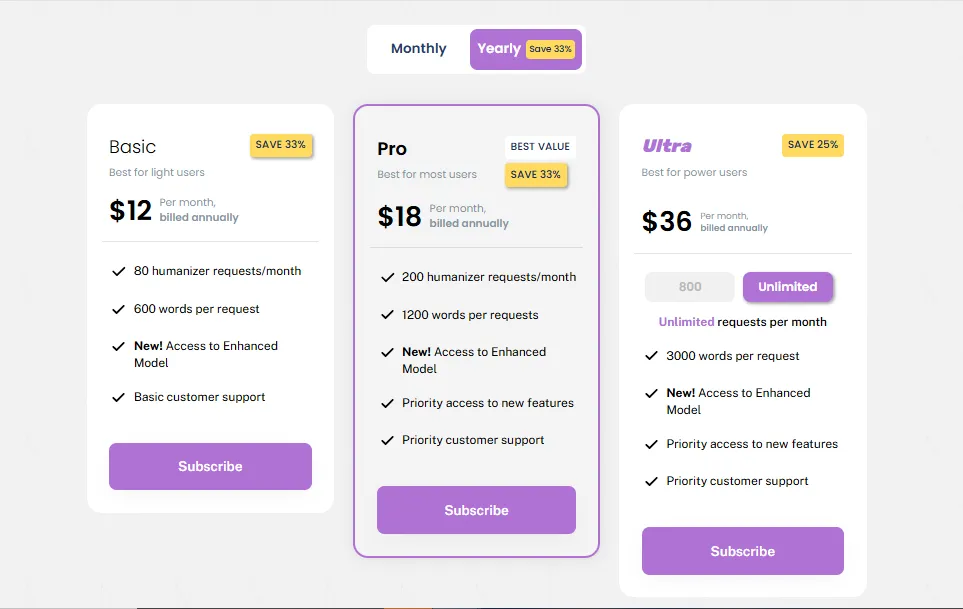Click the checkmark beside 80 humanizer requests/month

[117, 270]
